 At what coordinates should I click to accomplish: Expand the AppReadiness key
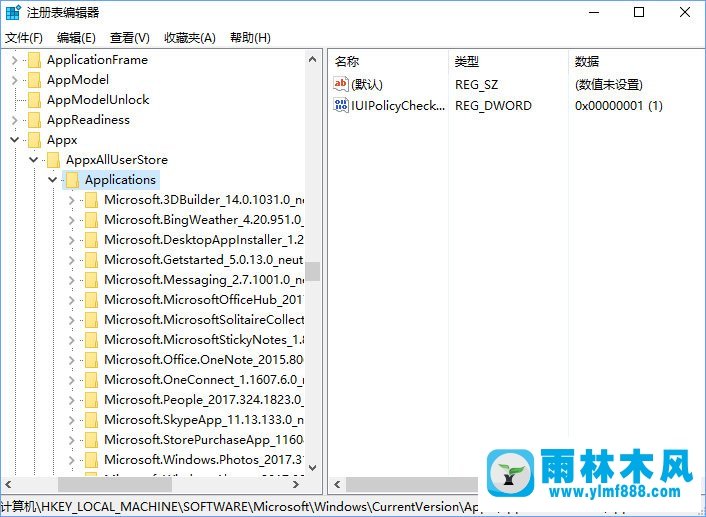point(14,120)
